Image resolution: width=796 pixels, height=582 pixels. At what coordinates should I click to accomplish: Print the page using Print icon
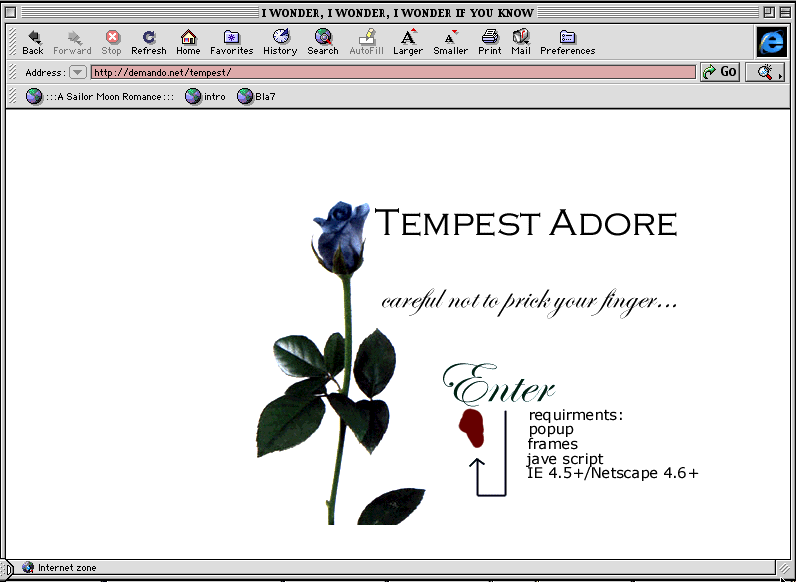click(x=490, y=37)
